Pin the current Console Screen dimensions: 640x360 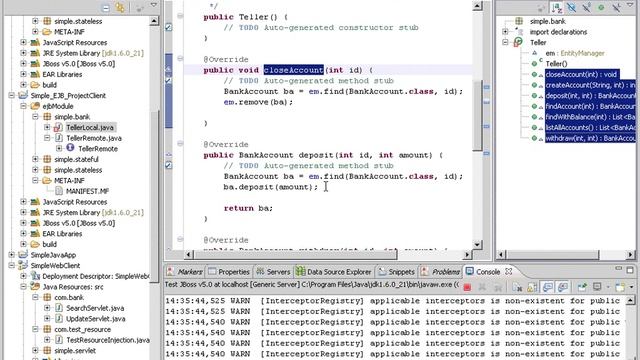click(582, 287)
